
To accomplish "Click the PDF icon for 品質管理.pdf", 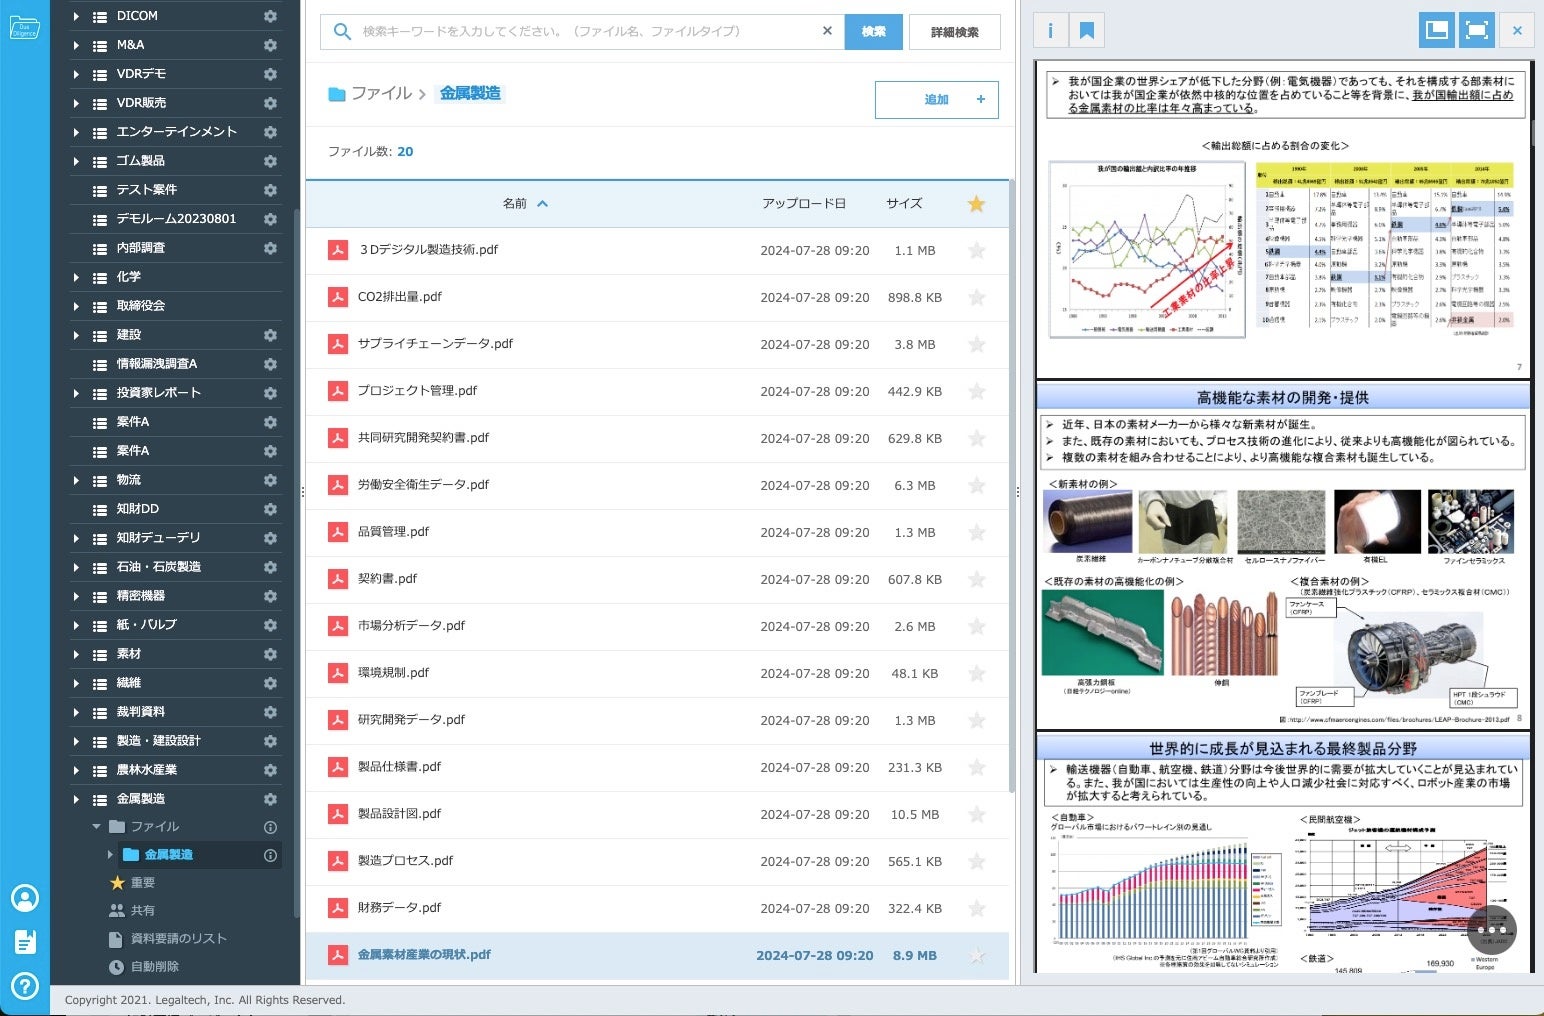I will point(338,532).
